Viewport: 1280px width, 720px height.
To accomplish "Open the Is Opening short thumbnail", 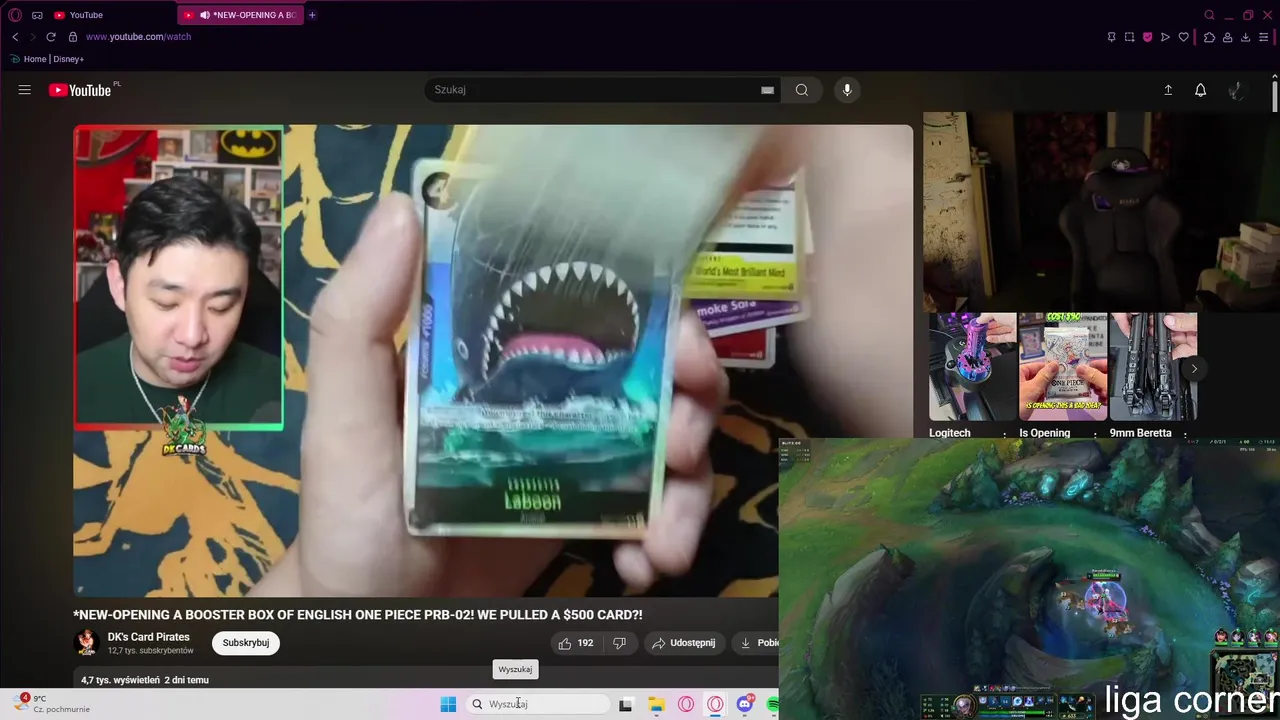I will tap(1062, 366).
